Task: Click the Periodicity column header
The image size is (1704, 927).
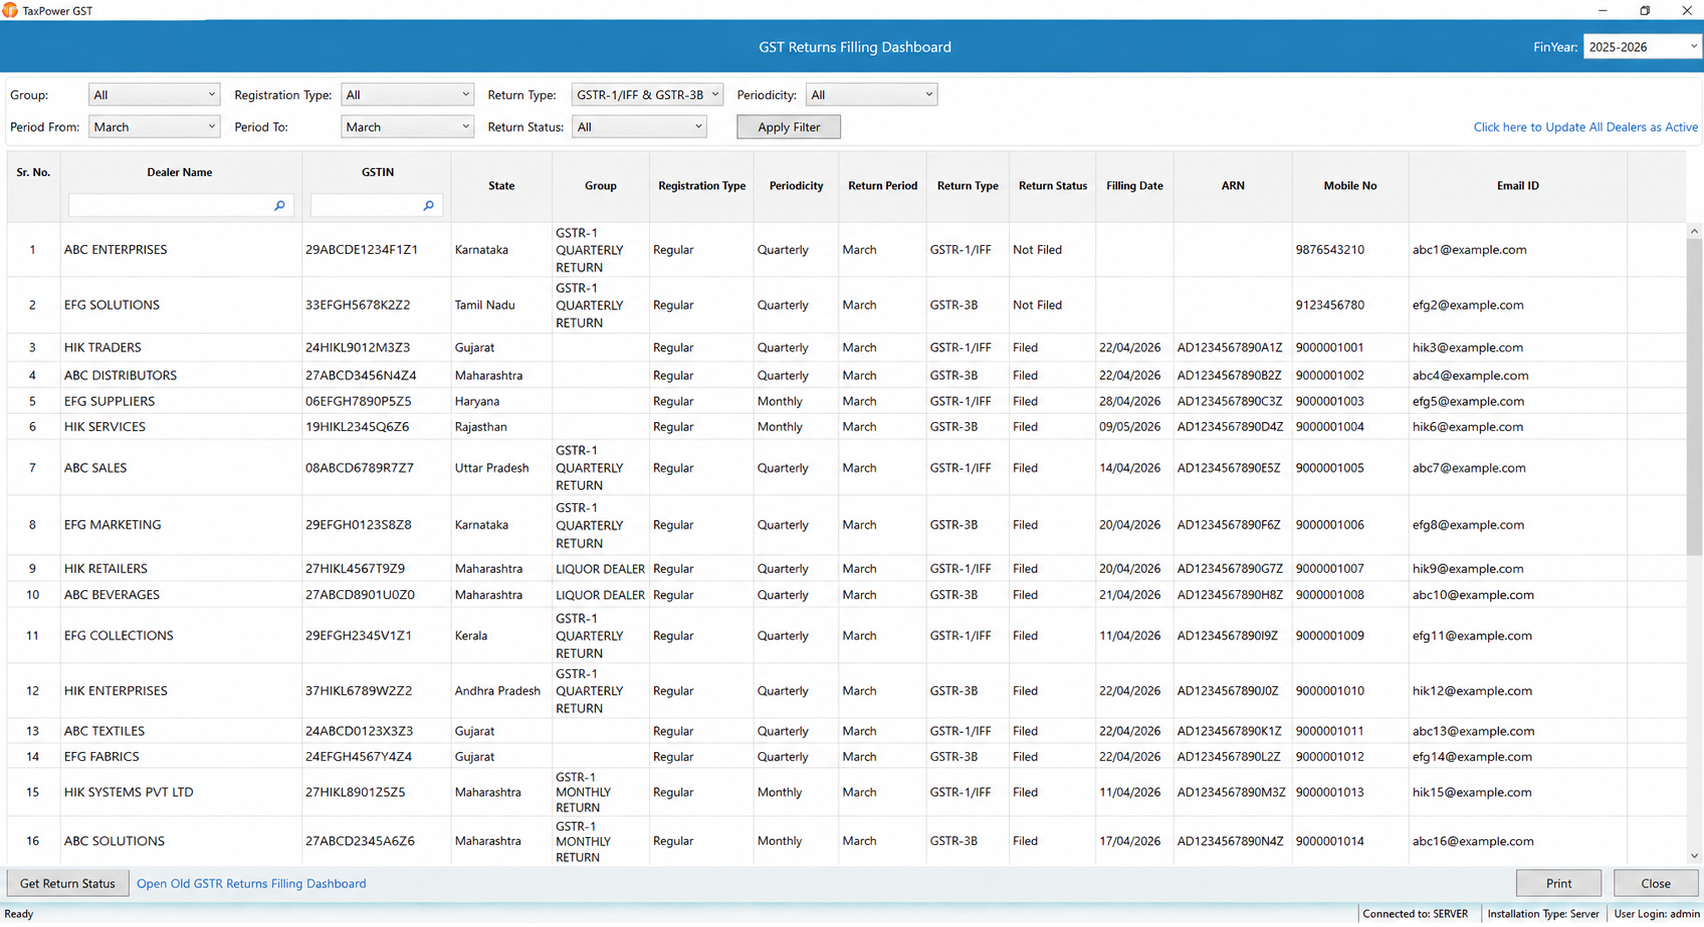Action: click(x=796, y=186)
